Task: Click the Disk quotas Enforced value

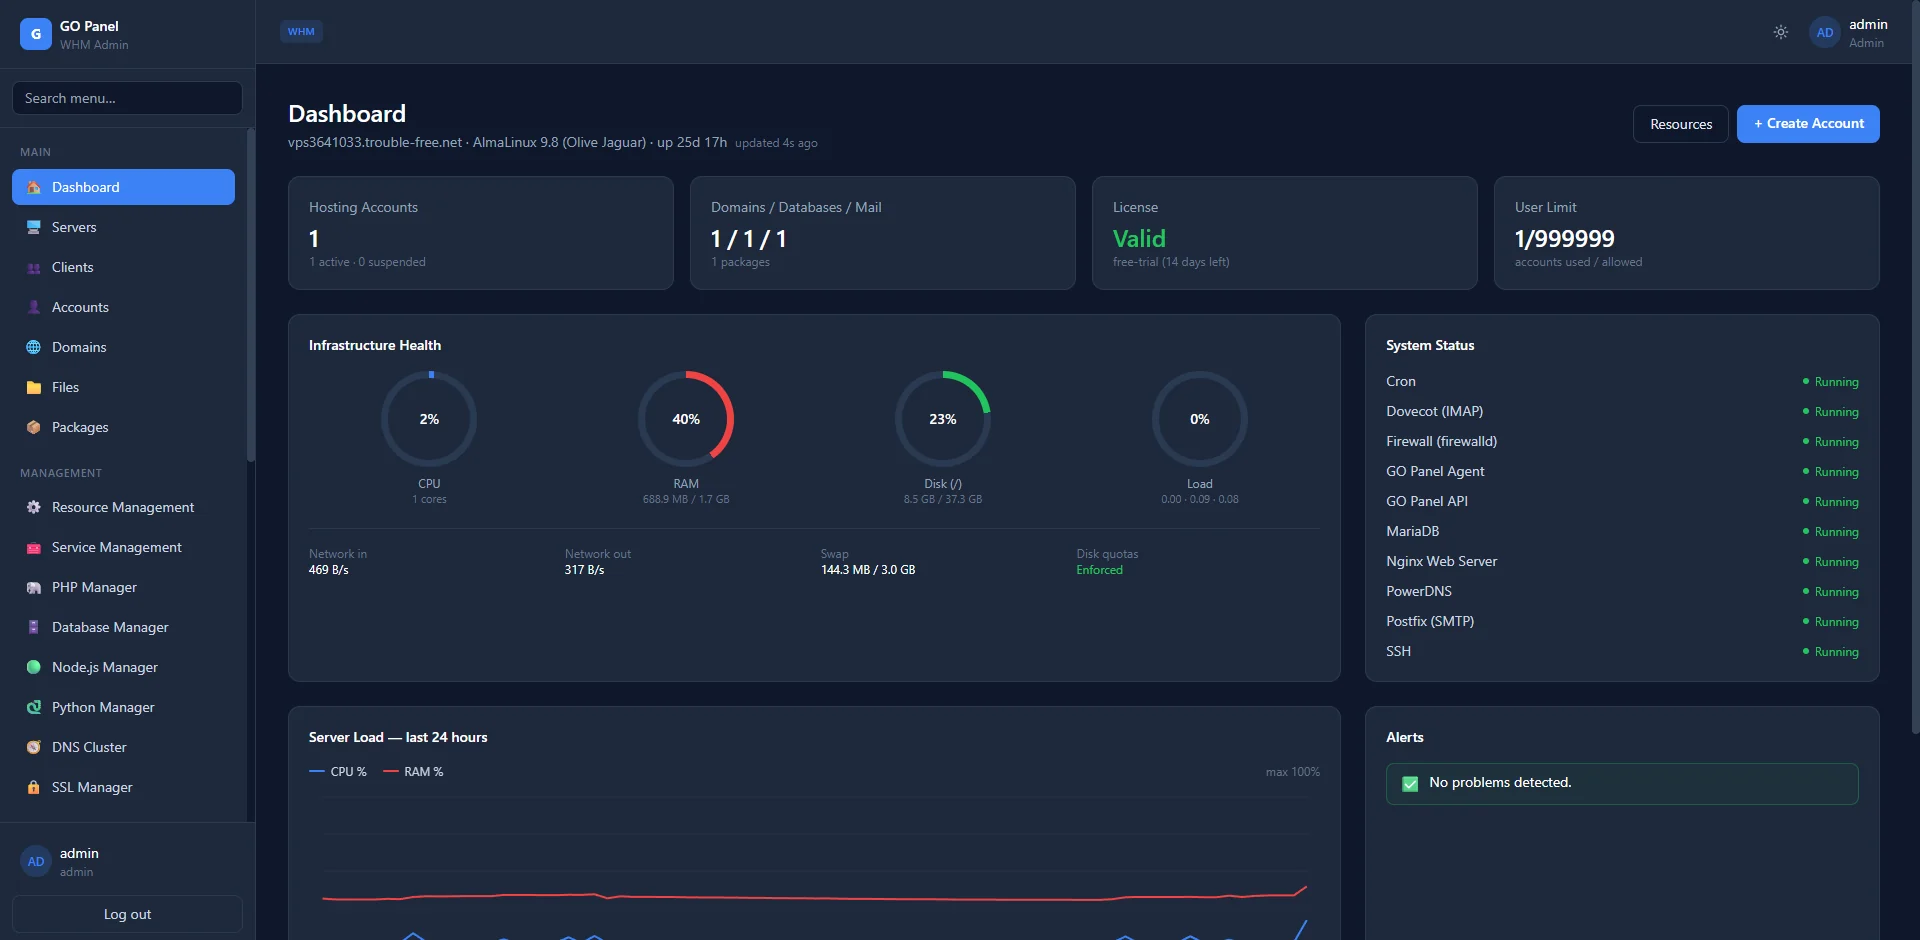Action: pos(1099,570)
